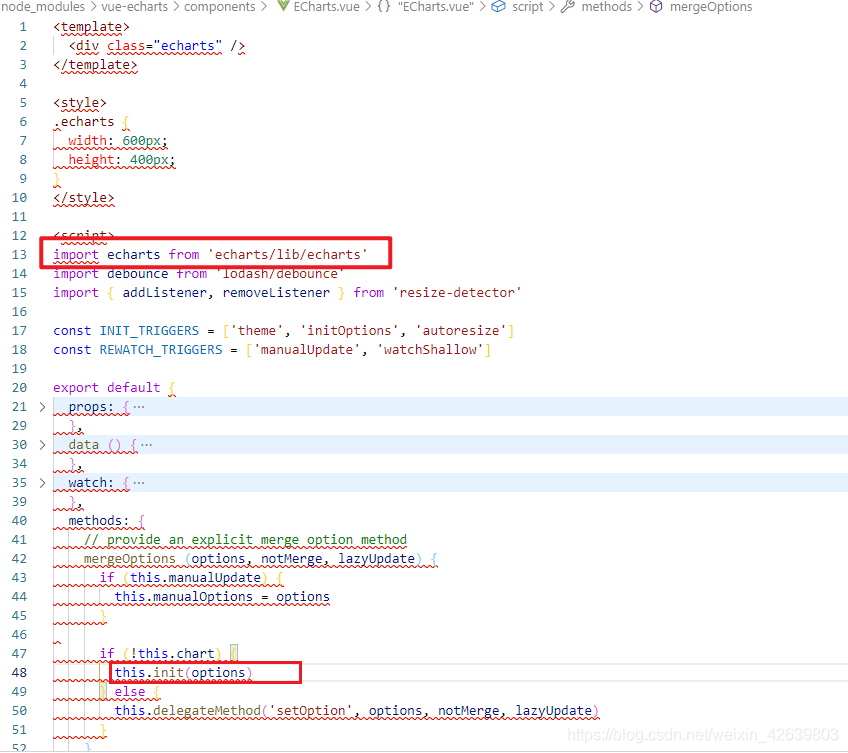Click the Vue icon beside ECharts.vue breadcrumb
Screen dimensions: 848x753
coord(283,6)
